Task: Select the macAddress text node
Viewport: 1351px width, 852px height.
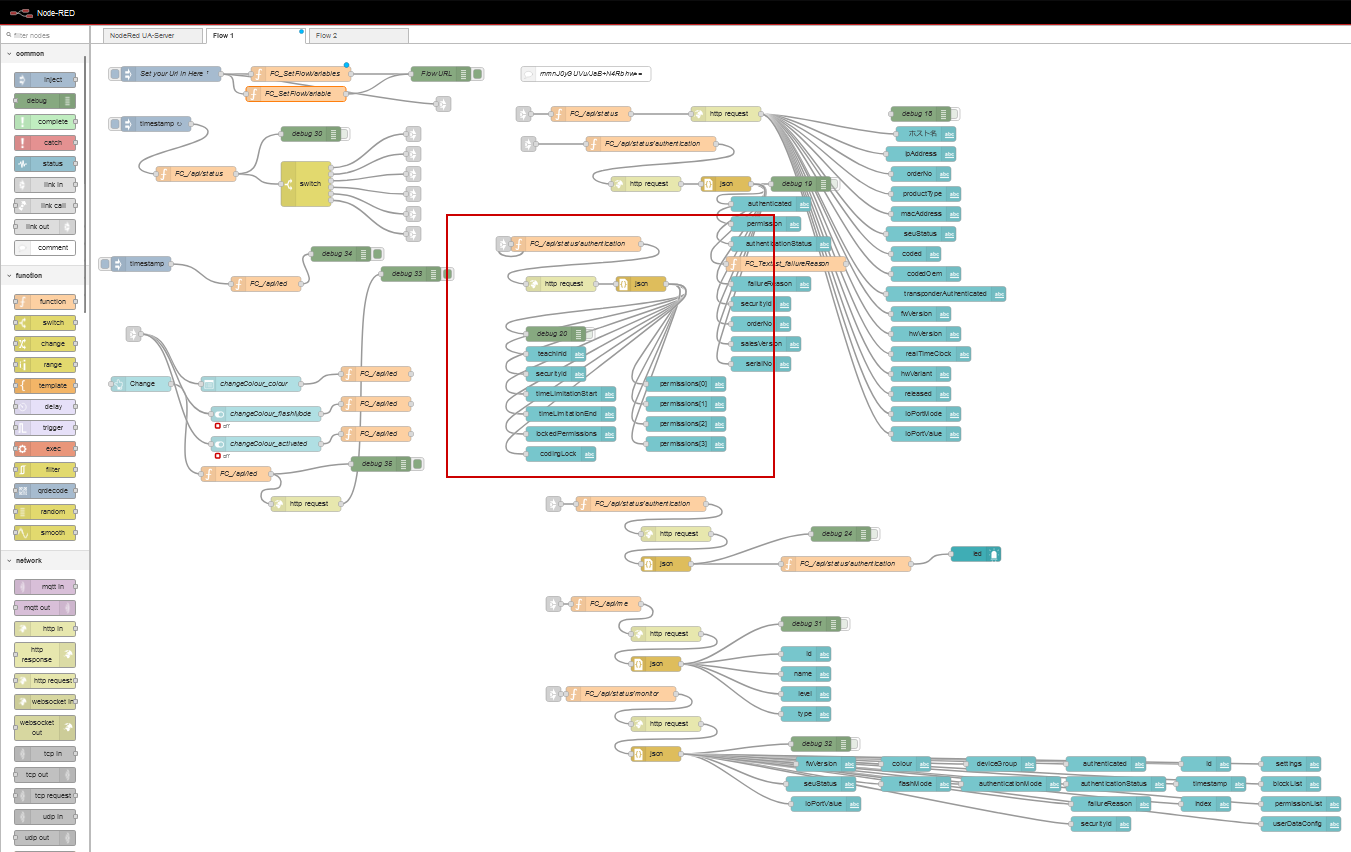Action: click(x=924, y=214)
